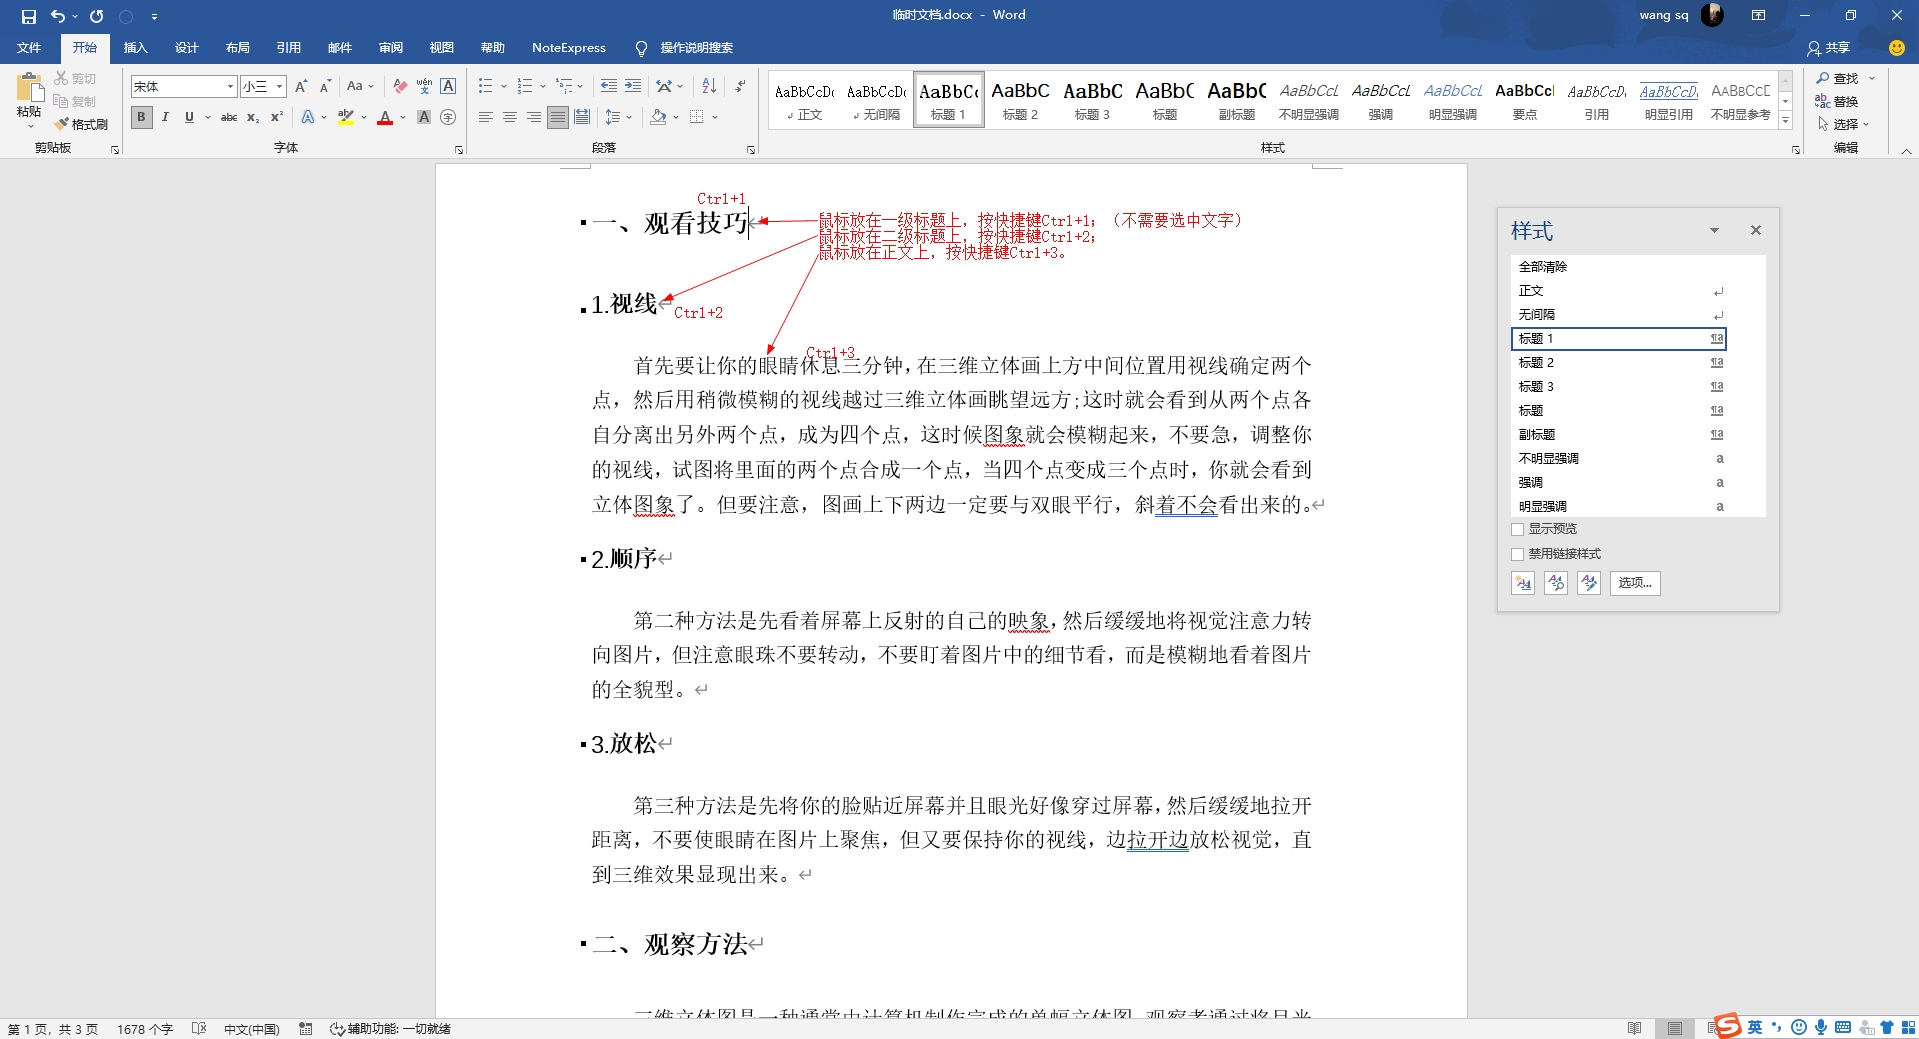Apply subscript formatting
The image size is (1919, 1039).
pyautogui.click(x=253, y=117)
